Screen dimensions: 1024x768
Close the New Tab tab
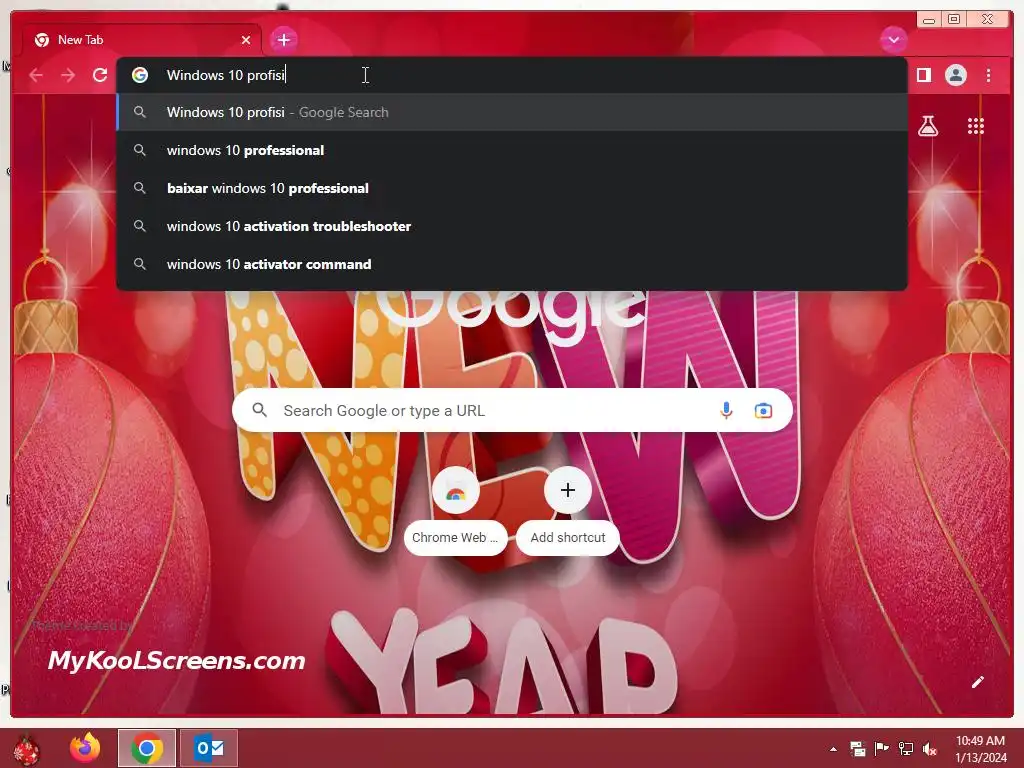point(246,40)
